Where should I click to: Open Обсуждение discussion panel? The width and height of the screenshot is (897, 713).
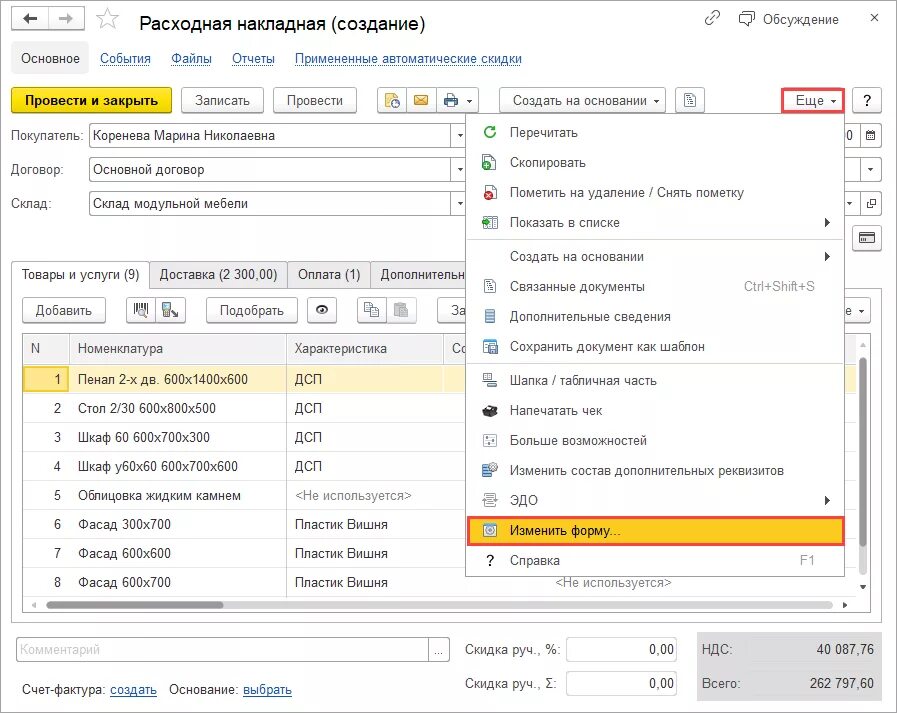[x=789, y=19]
